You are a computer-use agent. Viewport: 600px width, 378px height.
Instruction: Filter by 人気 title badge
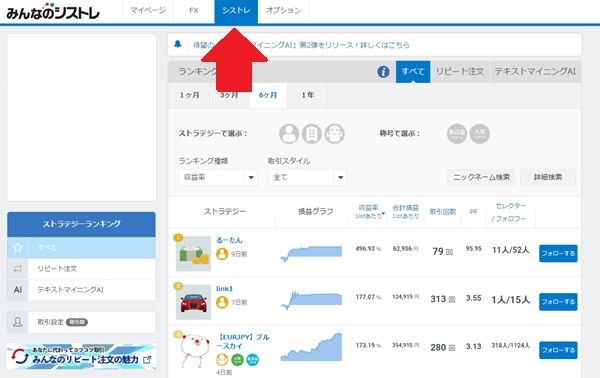pyautogui.click(x=480, y=134)
